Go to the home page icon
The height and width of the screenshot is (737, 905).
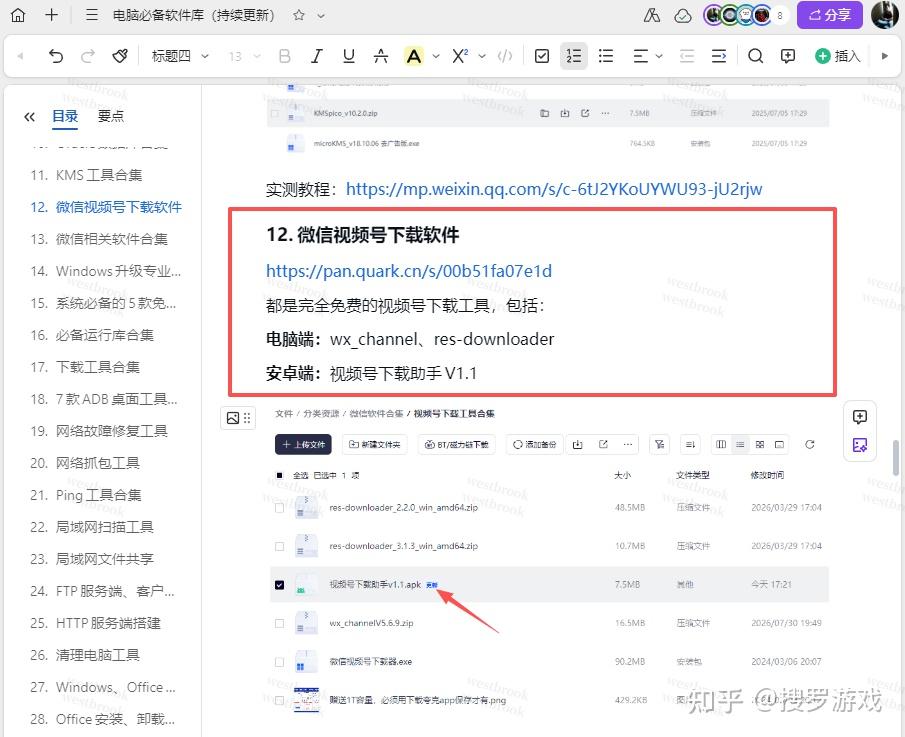18,15
